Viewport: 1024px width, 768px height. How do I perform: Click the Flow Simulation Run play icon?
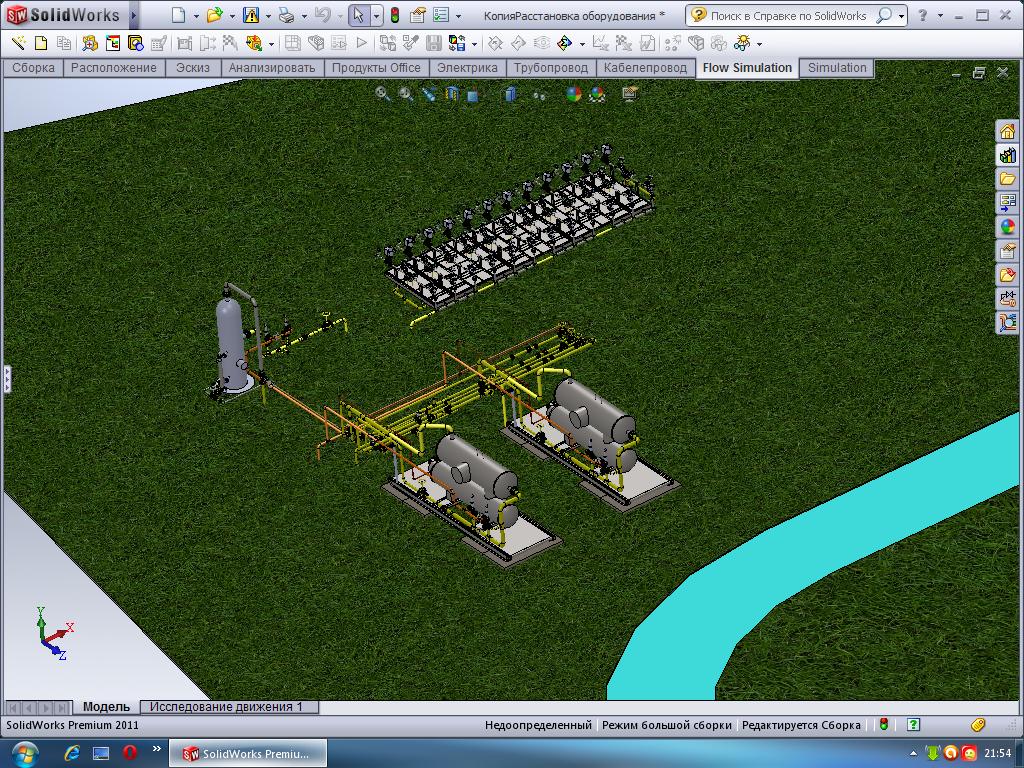(x=361, y=44)
